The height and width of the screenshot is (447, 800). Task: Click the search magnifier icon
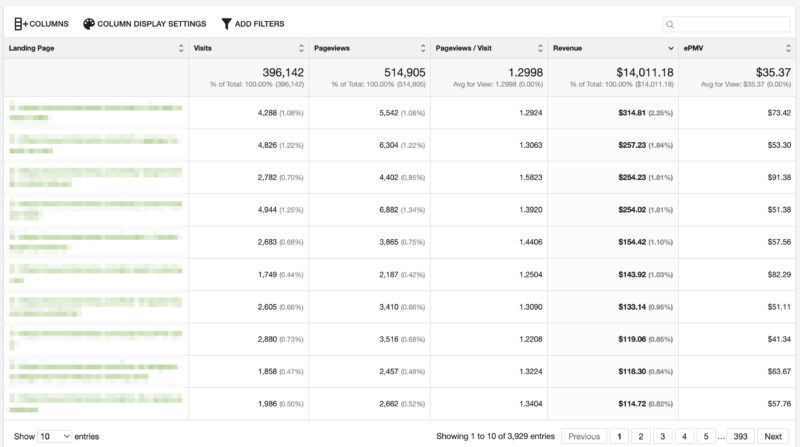[x=670, y=24]
